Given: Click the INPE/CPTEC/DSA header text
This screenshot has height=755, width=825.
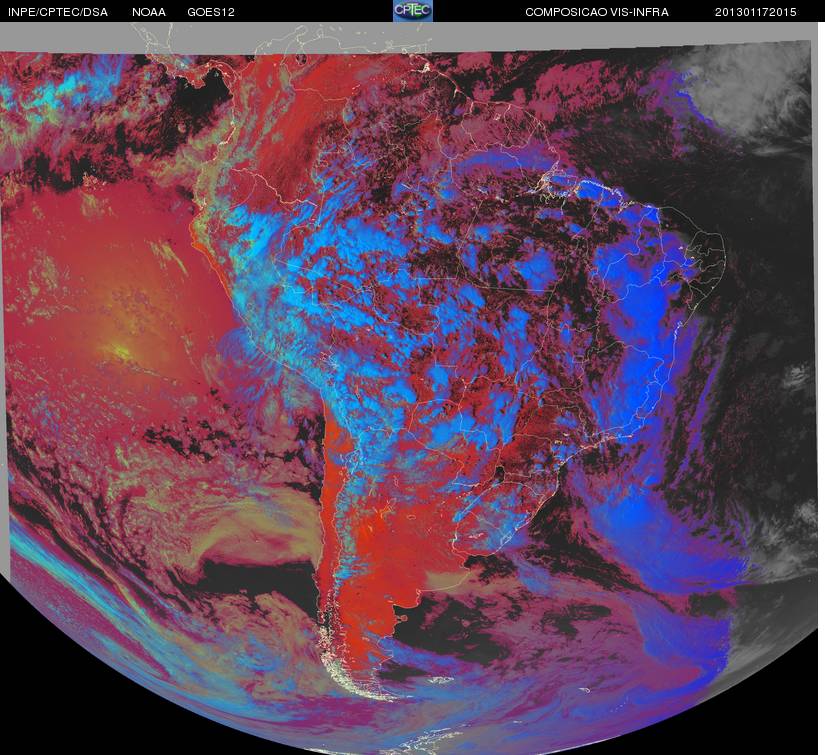Looking at the screenshot, I should click(58, 12).
